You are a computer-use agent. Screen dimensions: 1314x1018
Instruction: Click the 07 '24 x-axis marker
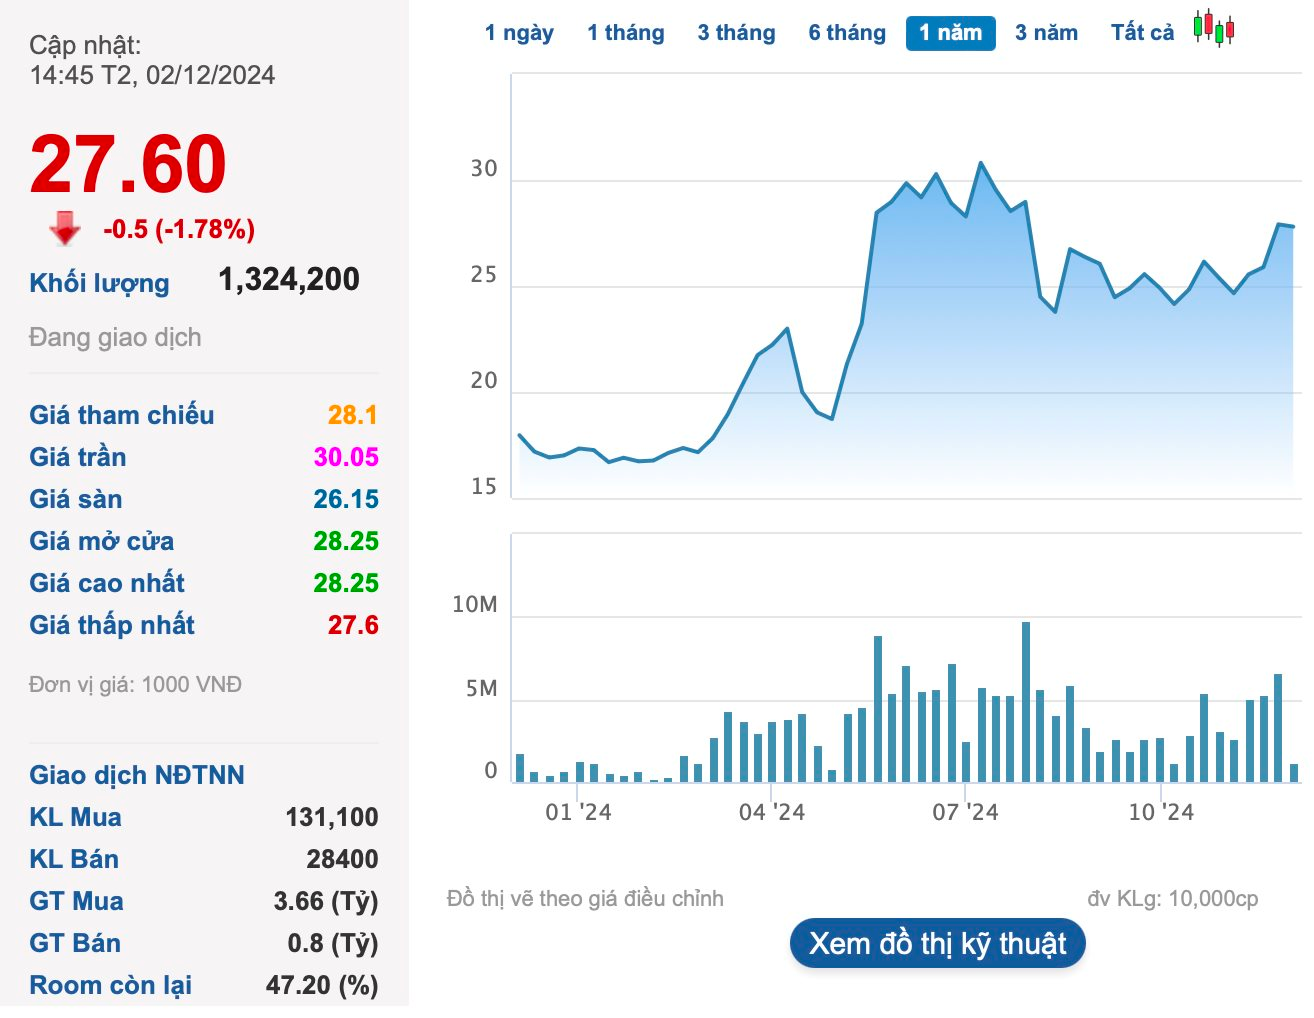965,812
